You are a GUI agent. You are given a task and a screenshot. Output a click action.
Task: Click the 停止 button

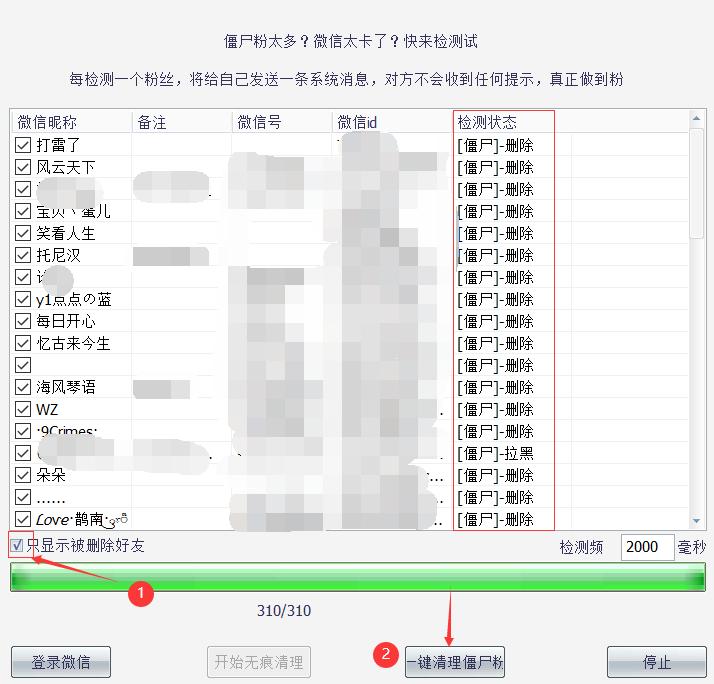pos(657,662)
